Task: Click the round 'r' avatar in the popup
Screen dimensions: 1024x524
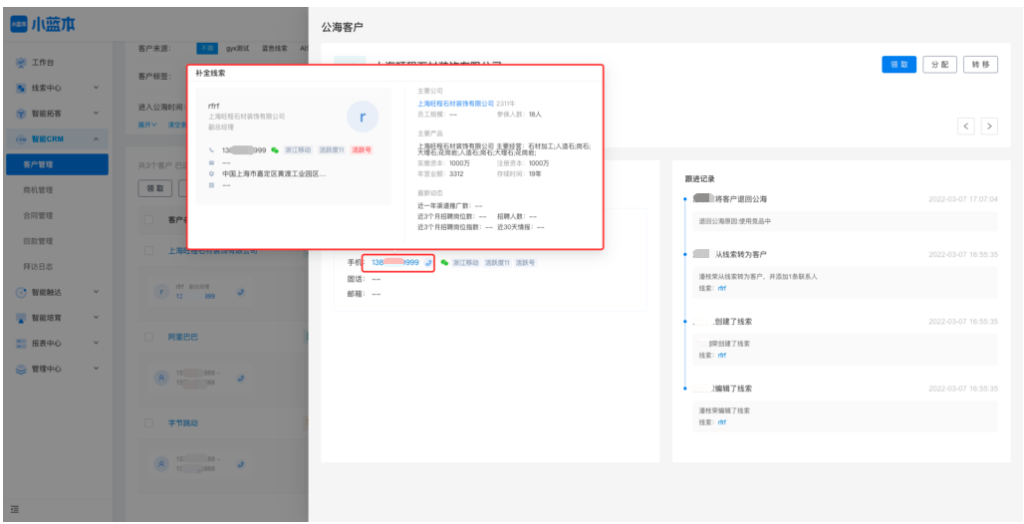Action: 362,117
